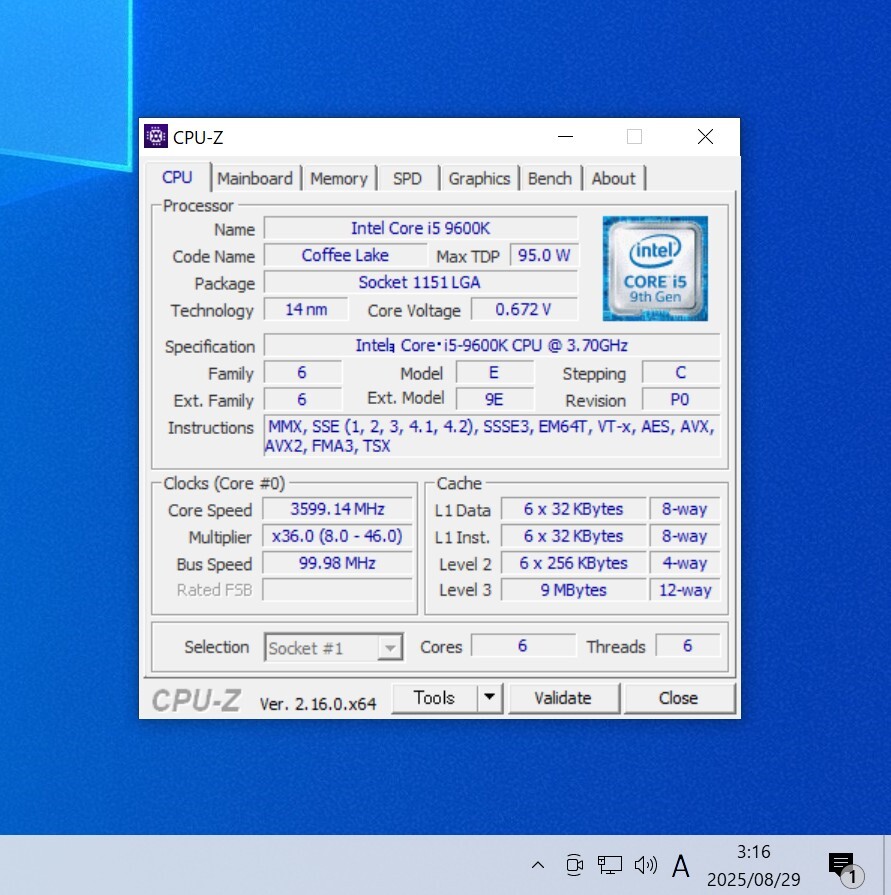
Task: Click the CPU-Z app icon in title bar
Action: [x=155, y=136]
